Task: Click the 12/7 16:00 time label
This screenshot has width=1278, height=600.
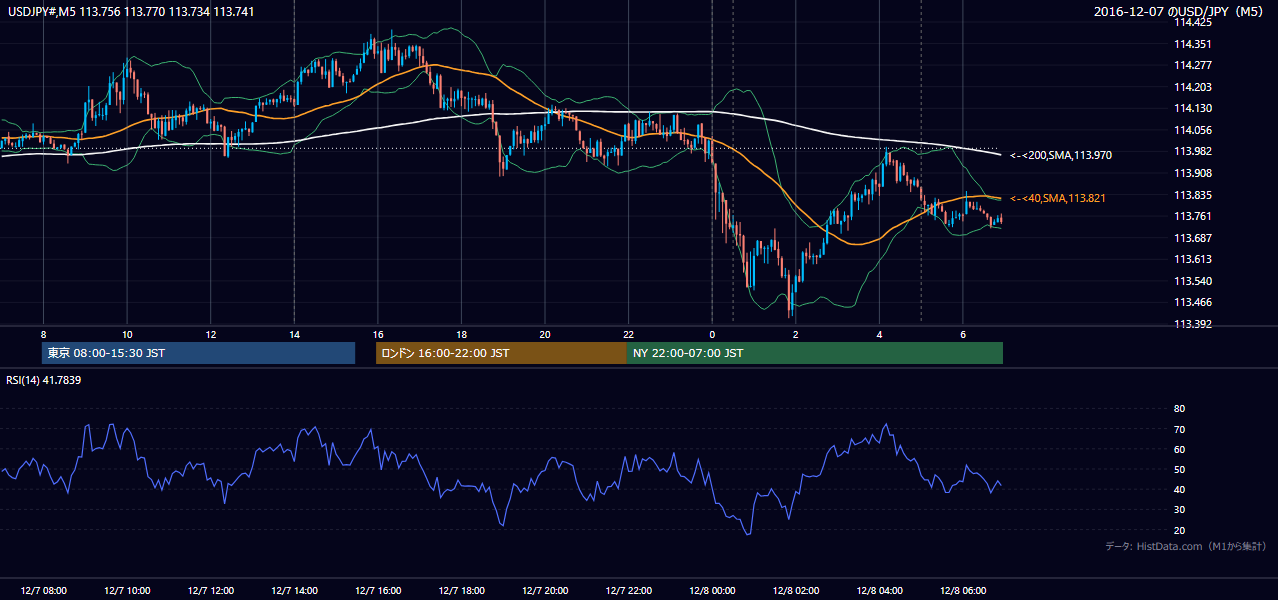Action: 377,591
